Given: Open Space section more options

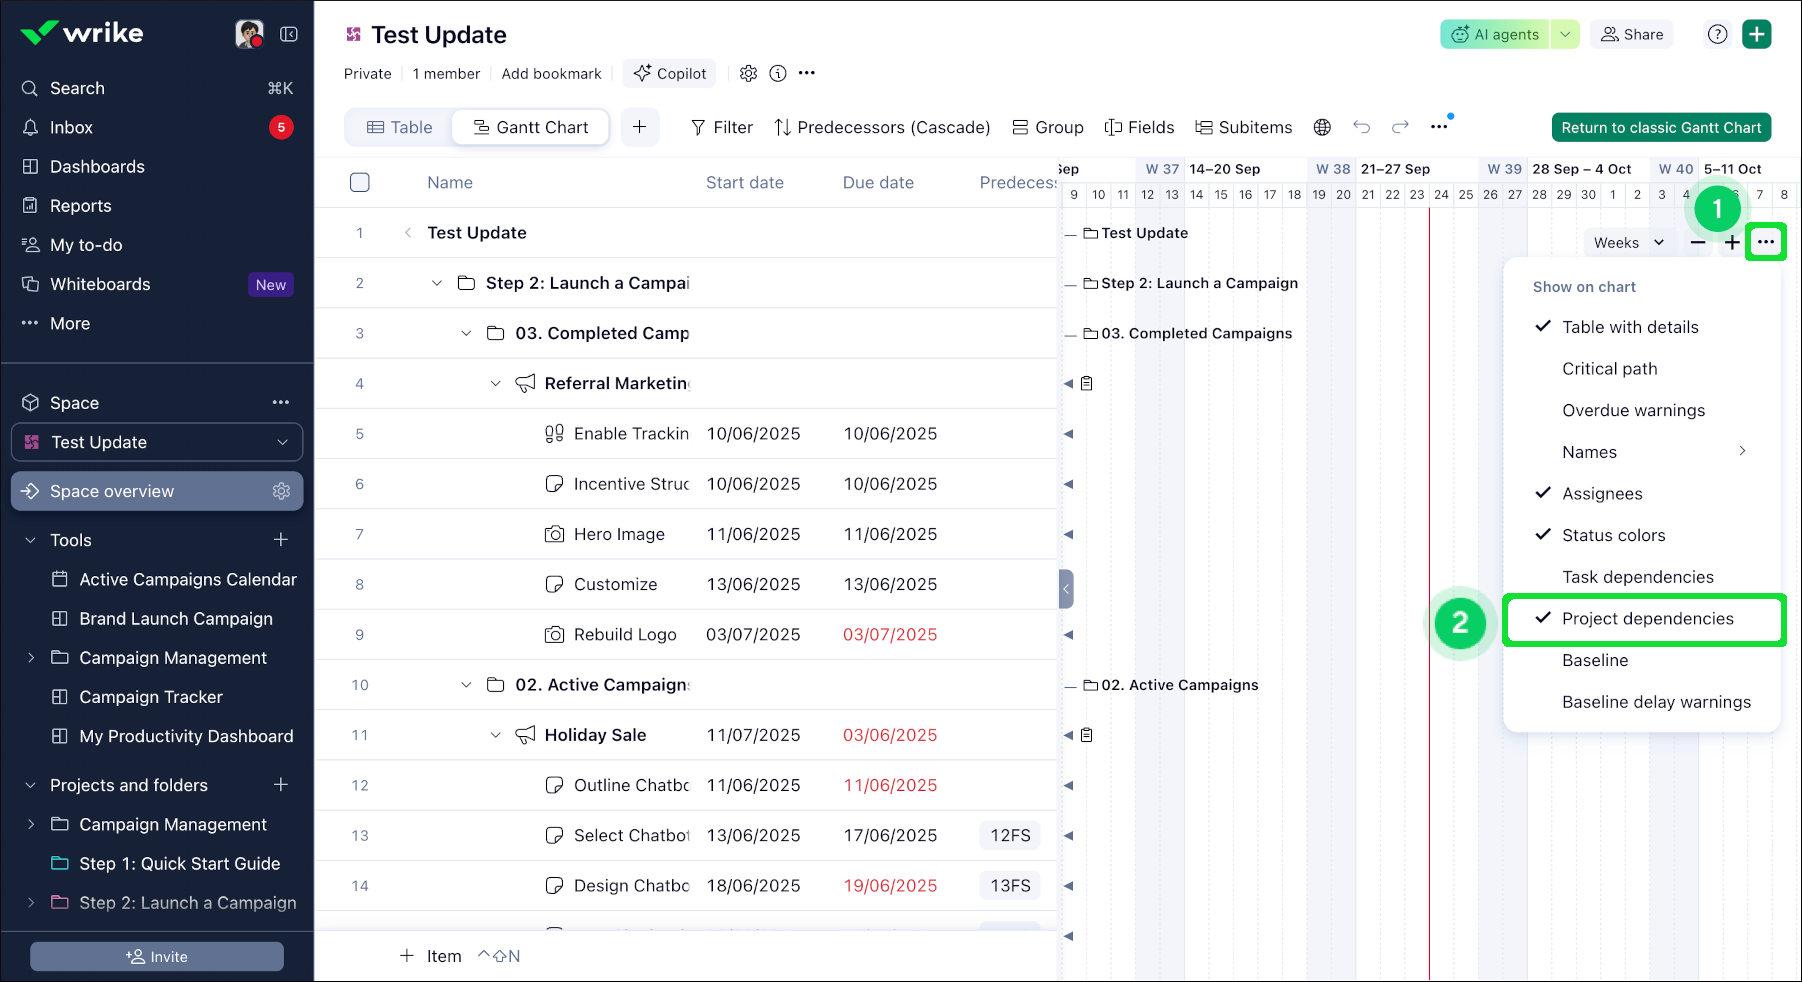Looking at the screenshot, I should [x=281, y=402].
